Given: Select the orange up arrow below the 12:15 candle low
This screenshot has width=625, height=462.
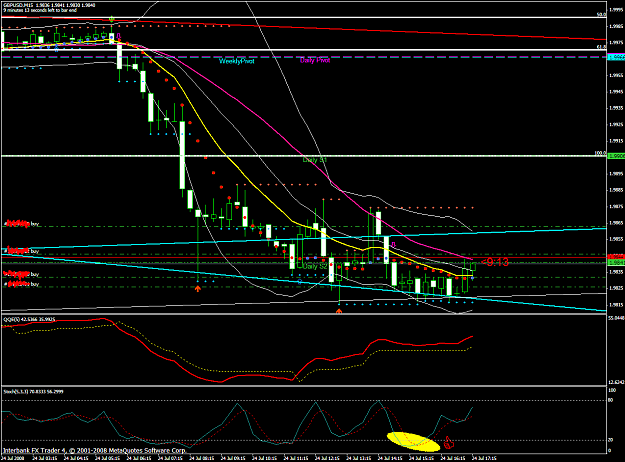Looking at the screenshot, I should click(x=339, y=311).
